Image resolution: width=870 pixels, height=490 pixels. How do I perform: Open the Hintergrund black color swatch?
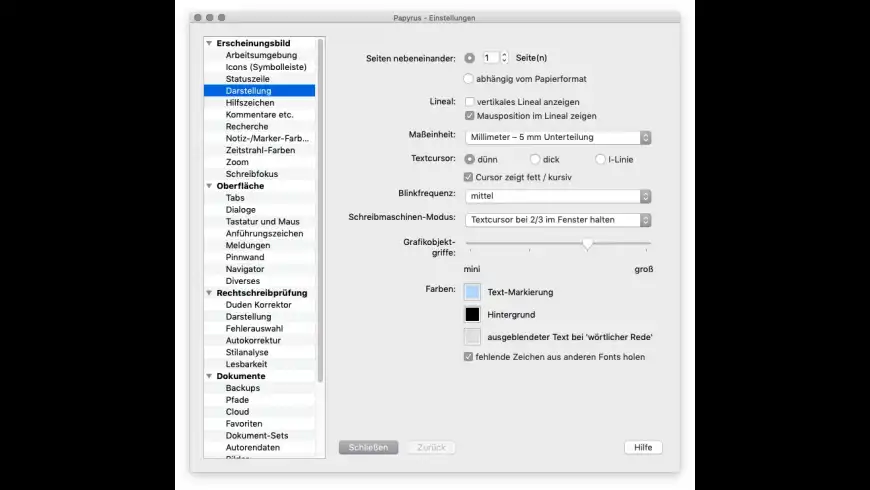tap(472, 315)
